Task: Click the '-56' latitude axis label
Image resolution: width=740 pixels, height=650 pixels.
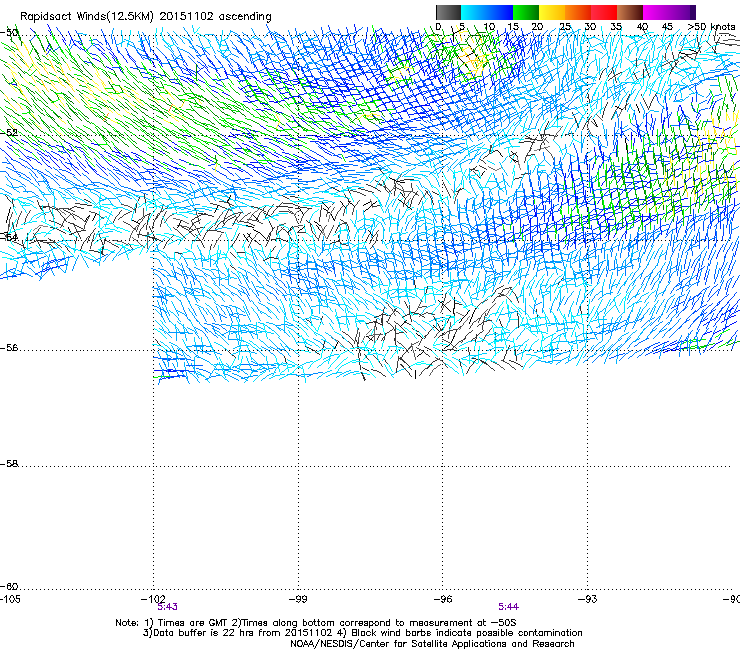Action: (9, 348)
